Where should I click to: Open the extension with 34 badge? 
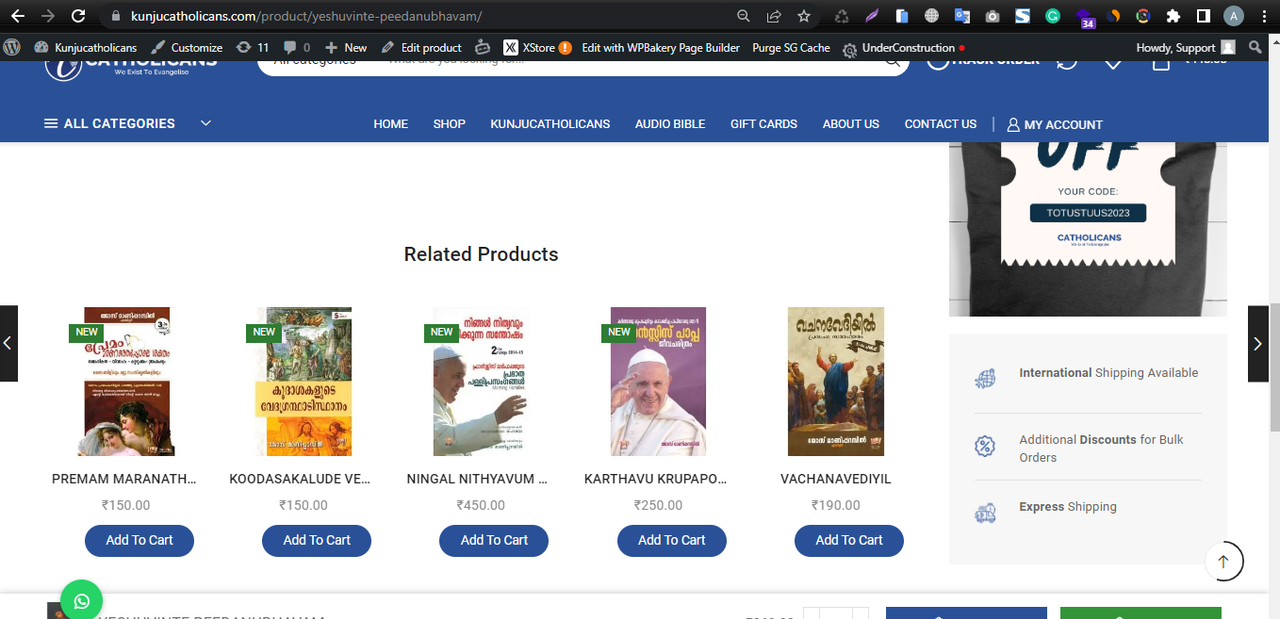point(1085,18)
